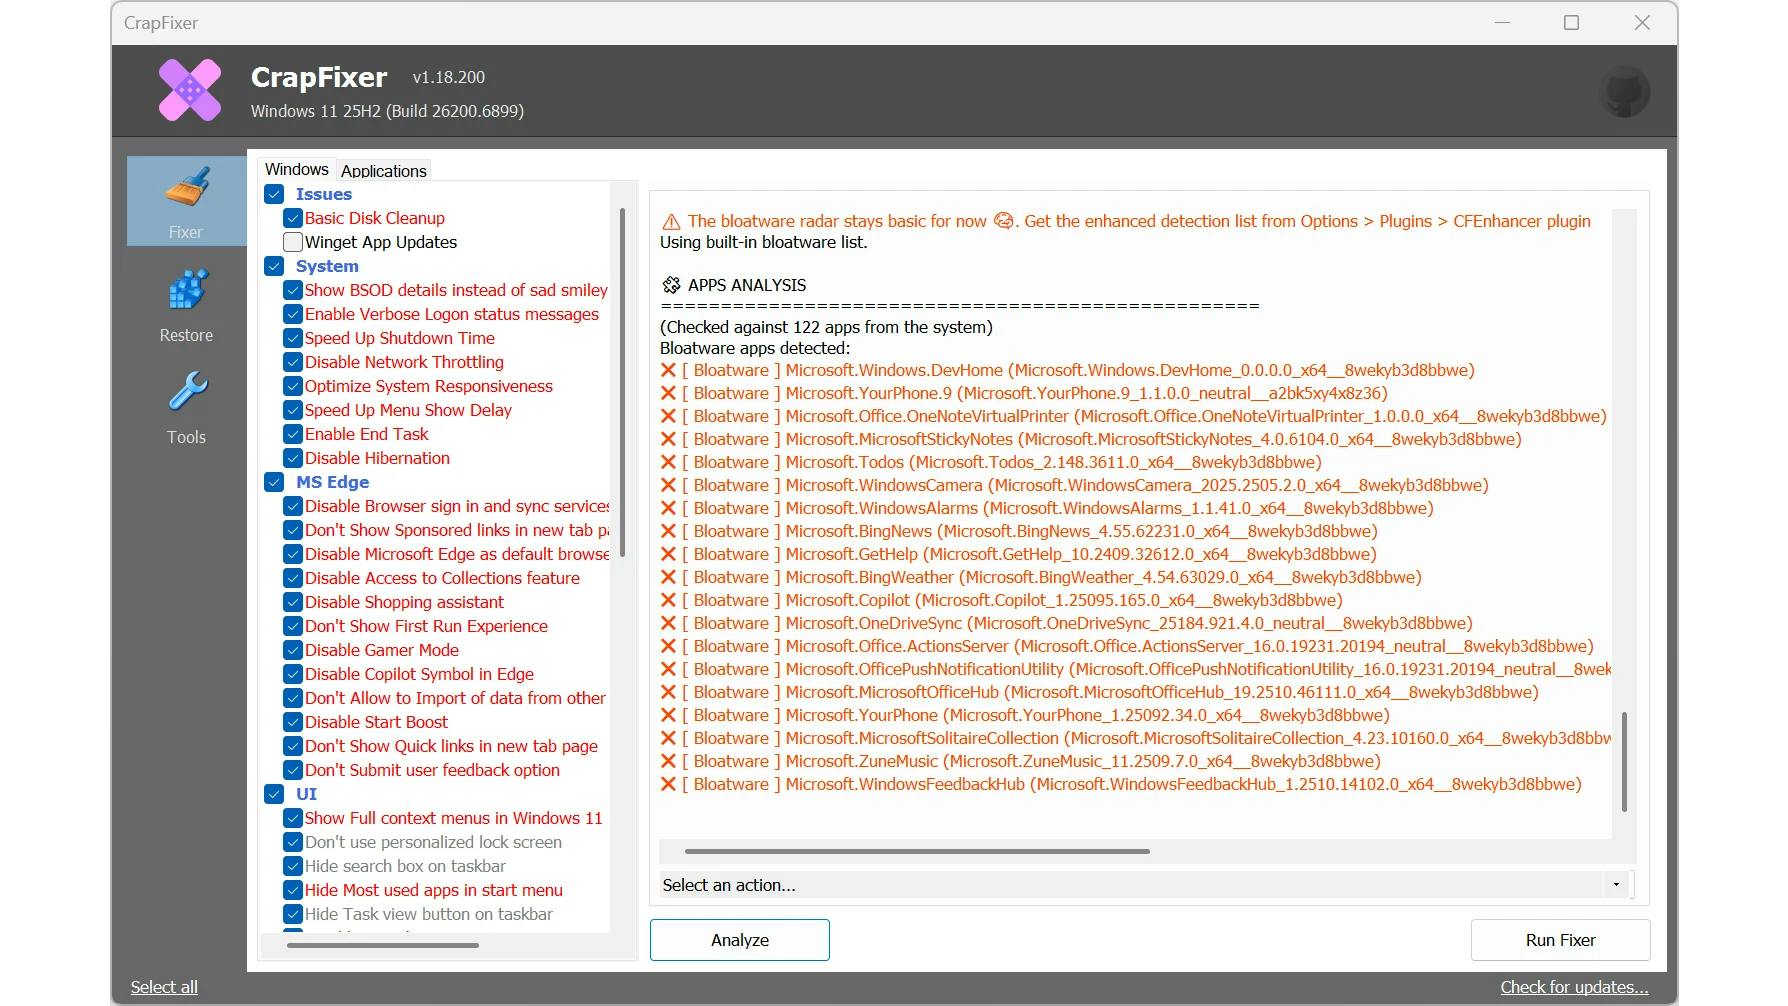Click the Select all link
Screen dimensions: 1788x1006
[x=164, y=987]
